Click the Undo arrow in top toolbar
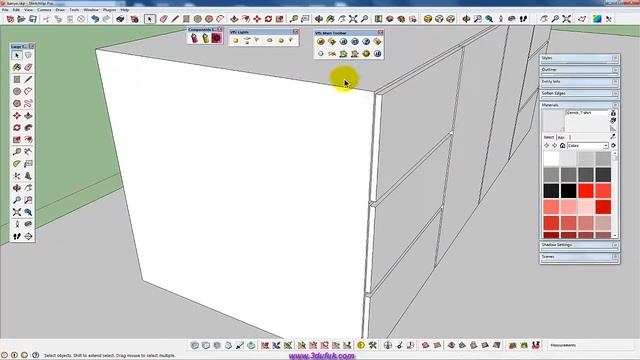 coord(95,19)
